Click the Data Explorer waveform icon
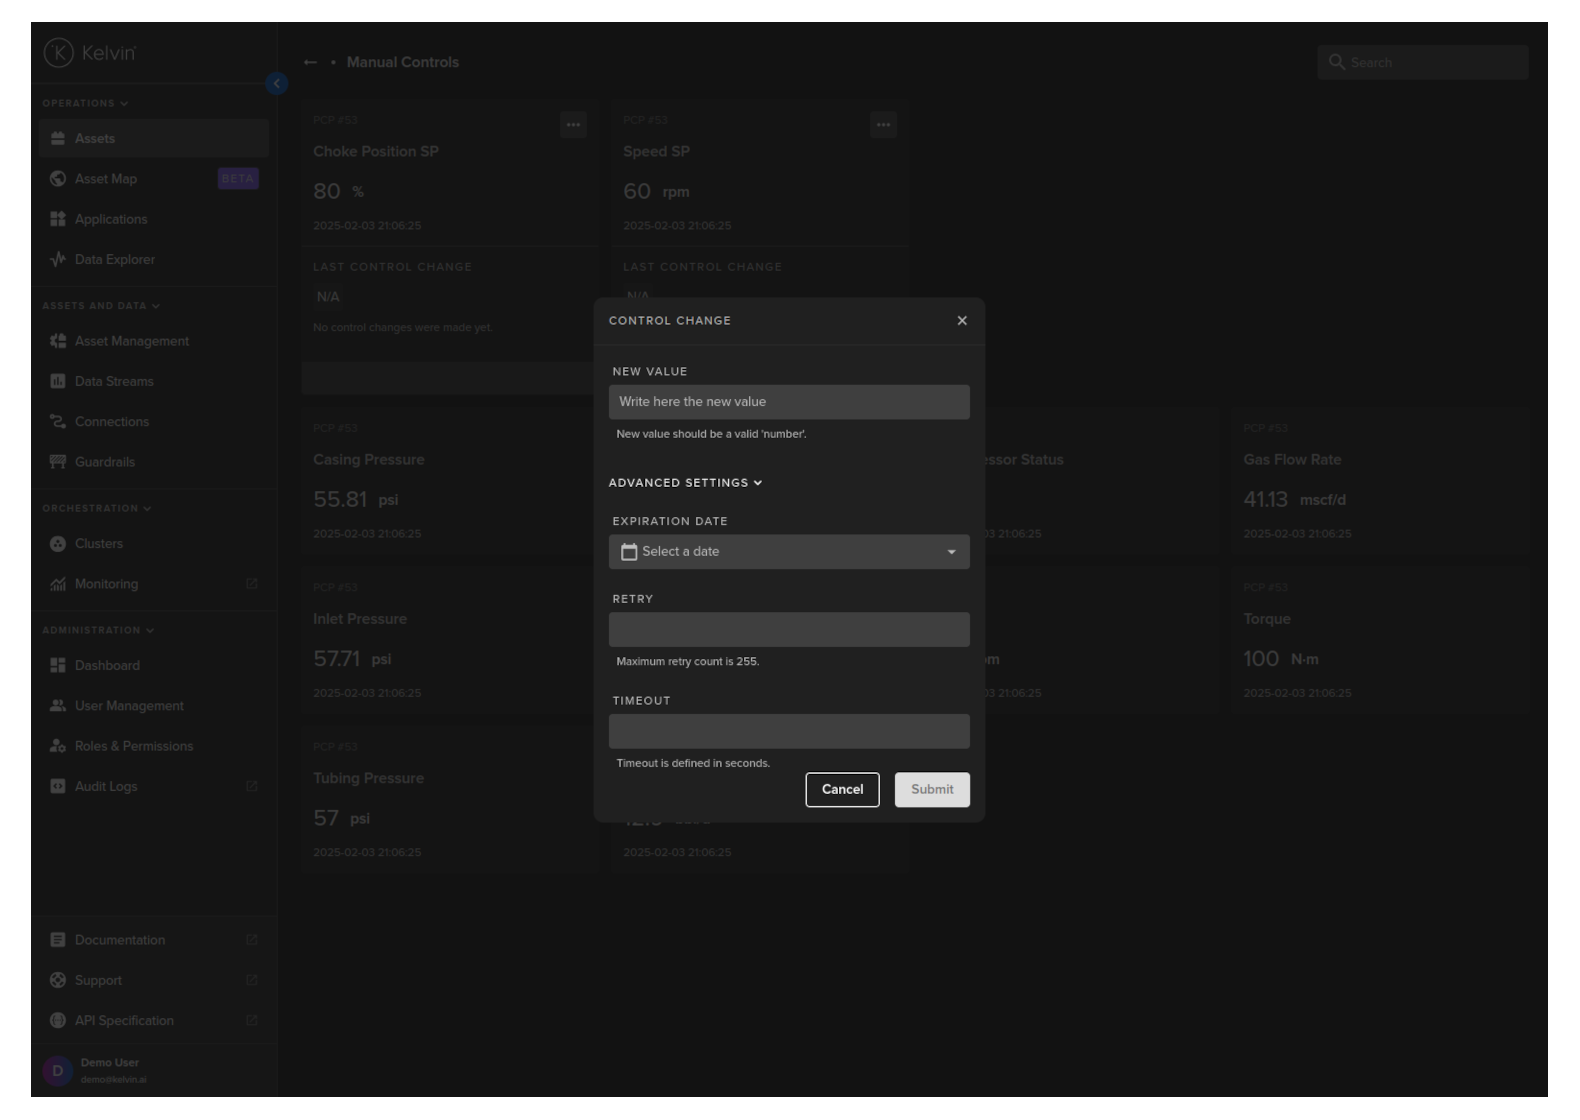1580x1120 pixels. 58,260
